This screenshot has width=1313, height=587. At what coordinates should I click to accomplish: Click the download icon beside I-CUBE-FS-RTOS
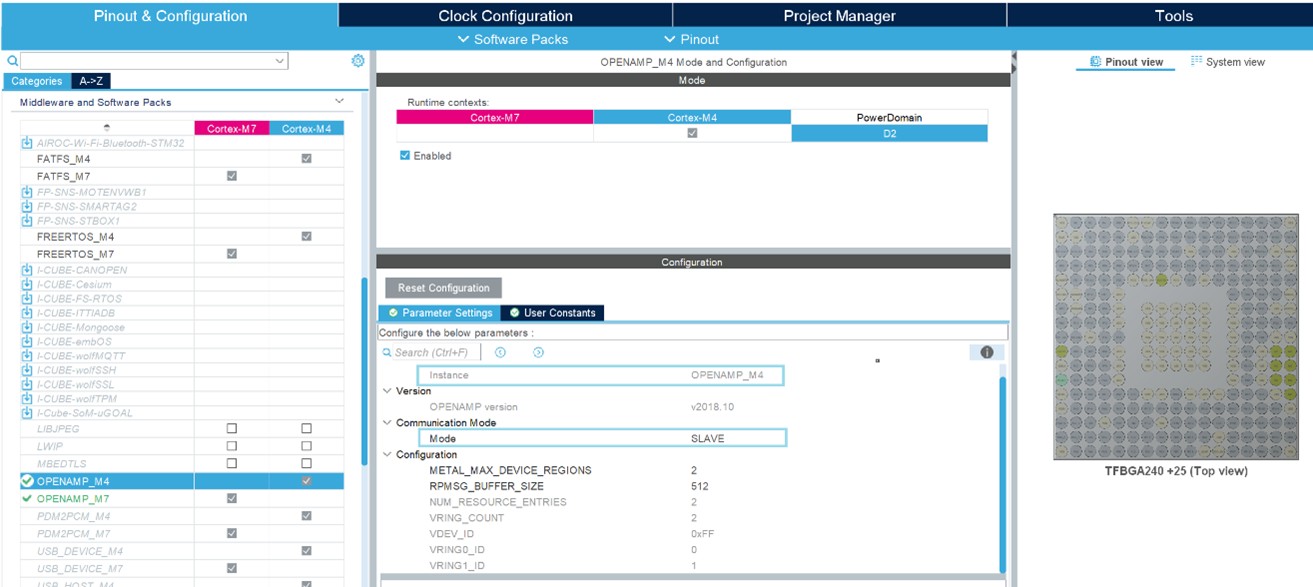[27, 299]
